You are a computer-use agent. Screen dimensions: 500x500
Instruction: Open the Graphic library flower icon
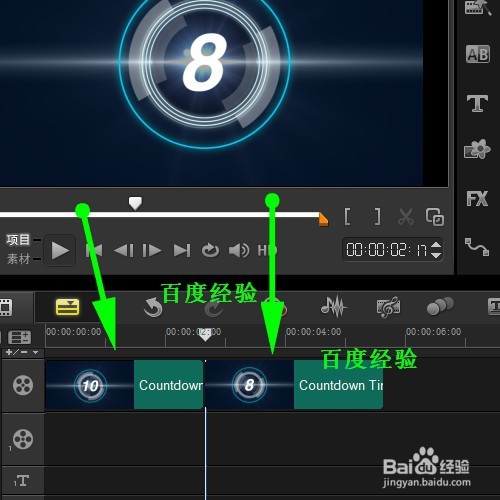point(477,149)
